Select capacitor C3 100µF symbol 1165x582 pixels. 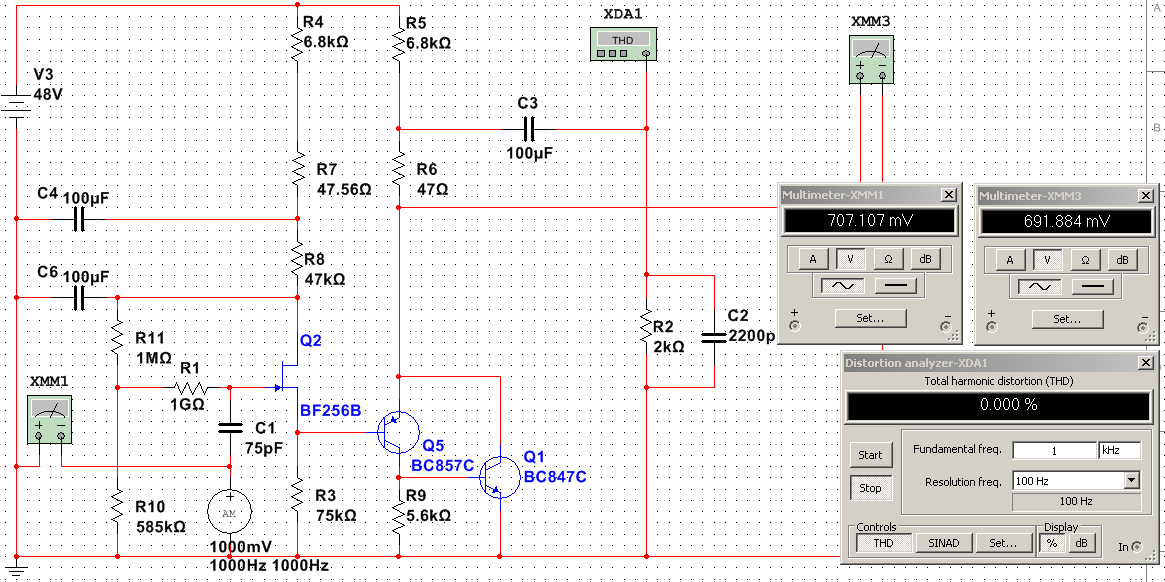click(528, 129)
